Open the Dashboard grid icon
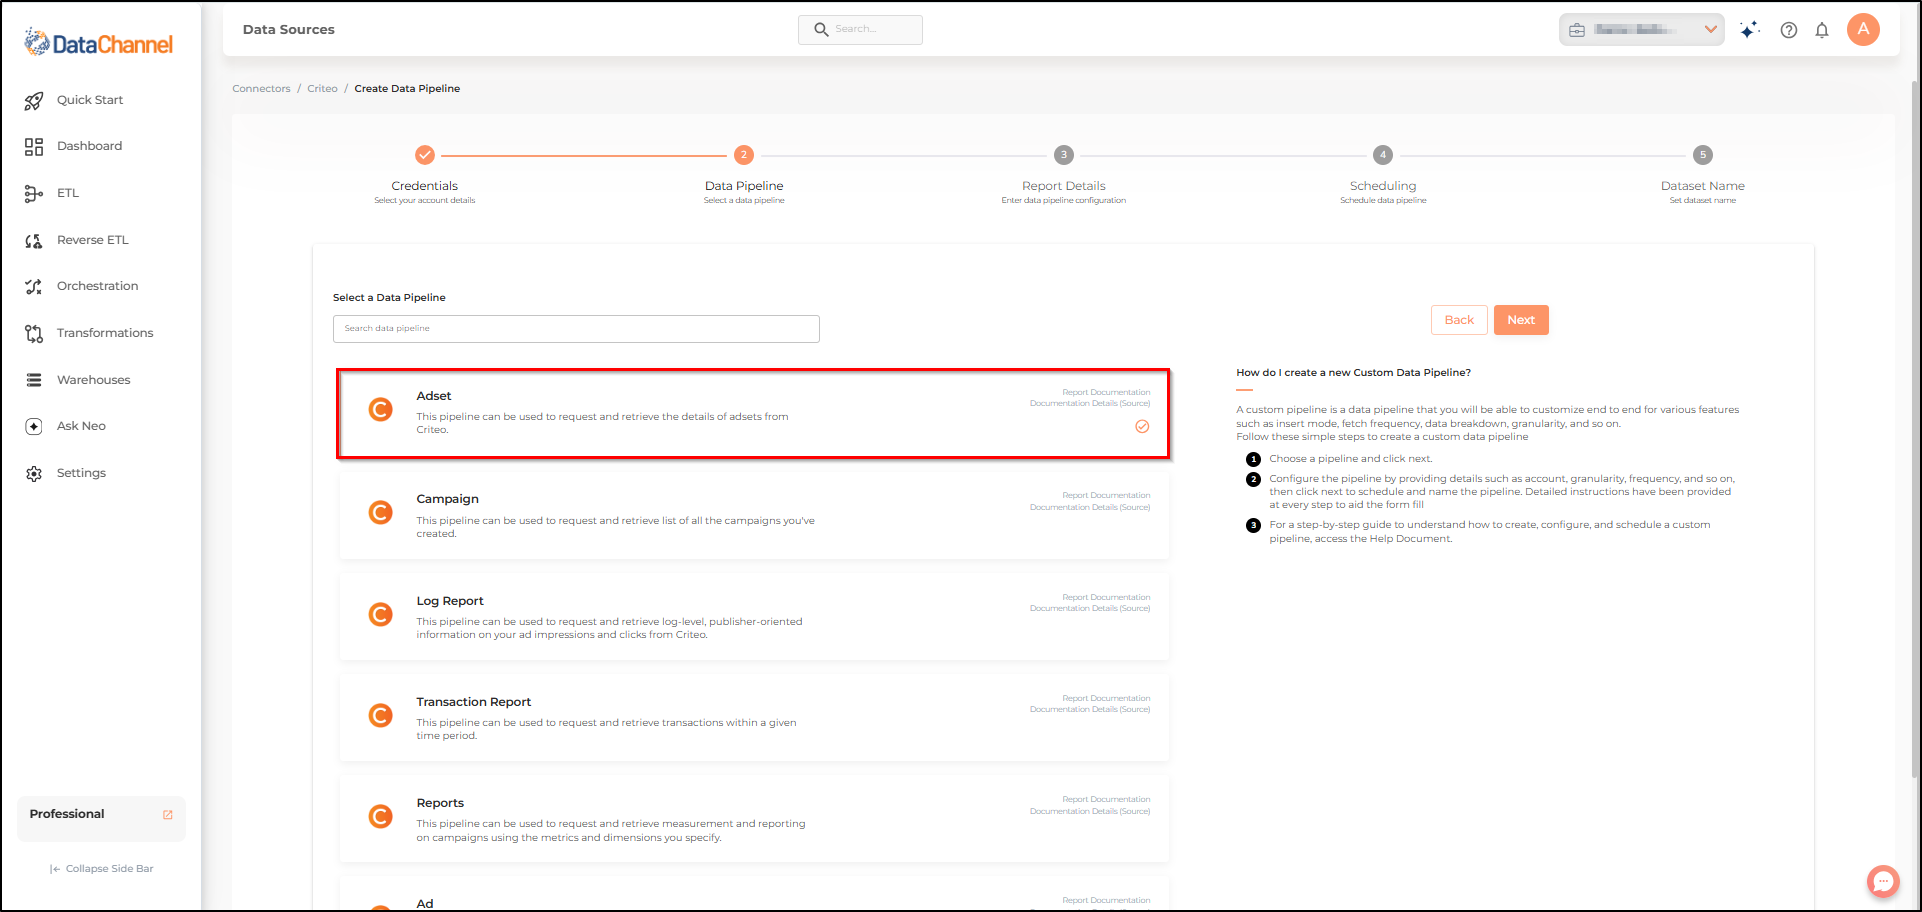The height and width of the screenshot is (912, 1922). (x=34, y=147)
